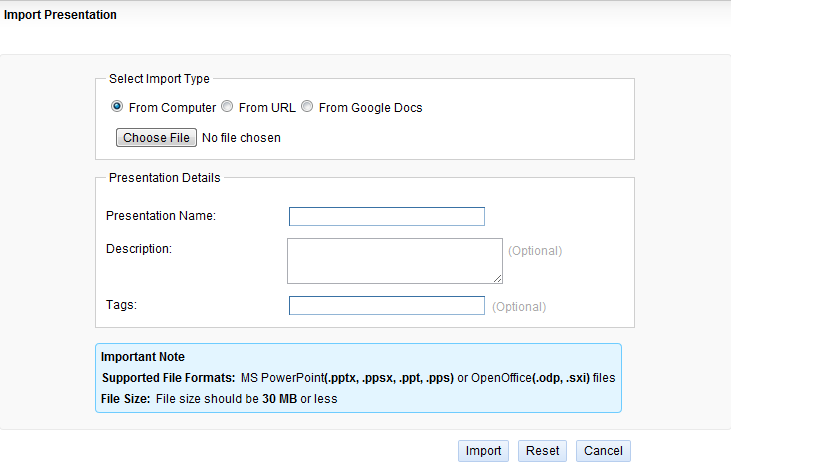Choose the From Google Docs option

pos(308,107)
